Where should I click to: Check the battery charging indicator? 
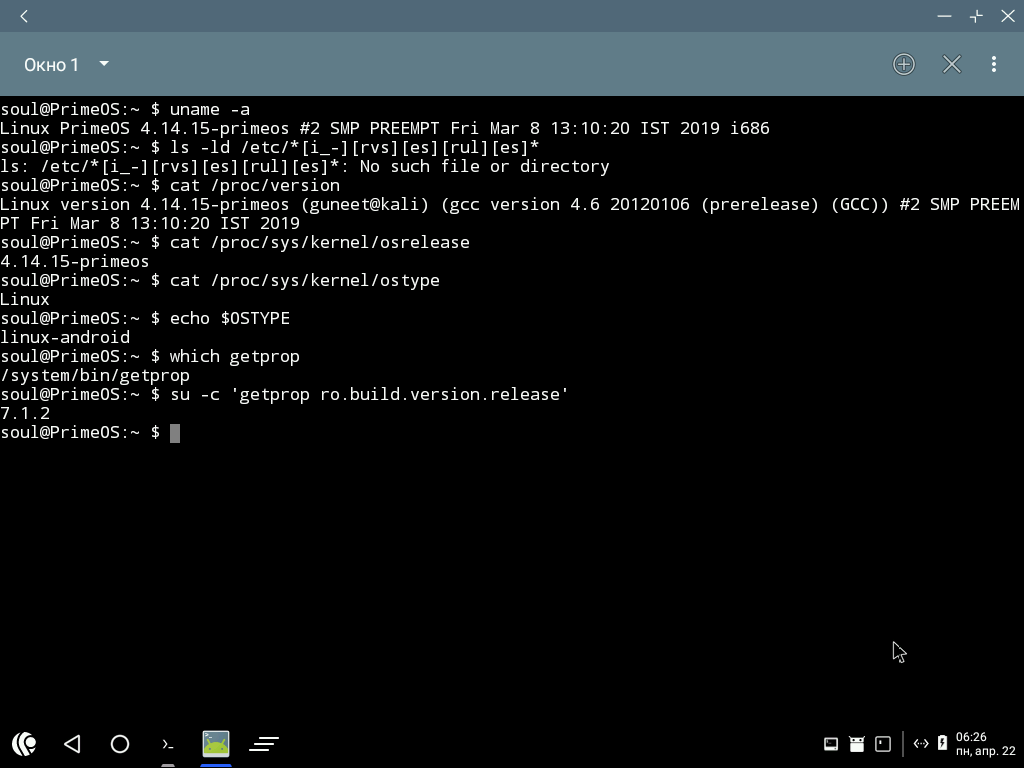click(942, 743)
